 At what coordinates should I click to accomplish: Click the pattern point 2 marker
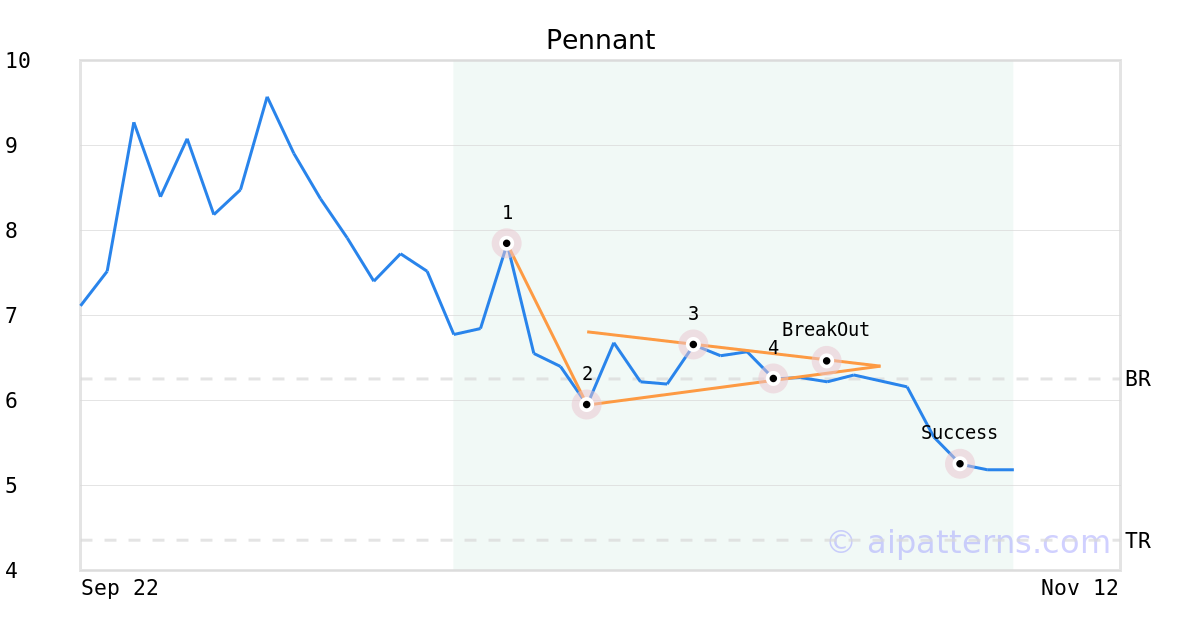point(587,404)
